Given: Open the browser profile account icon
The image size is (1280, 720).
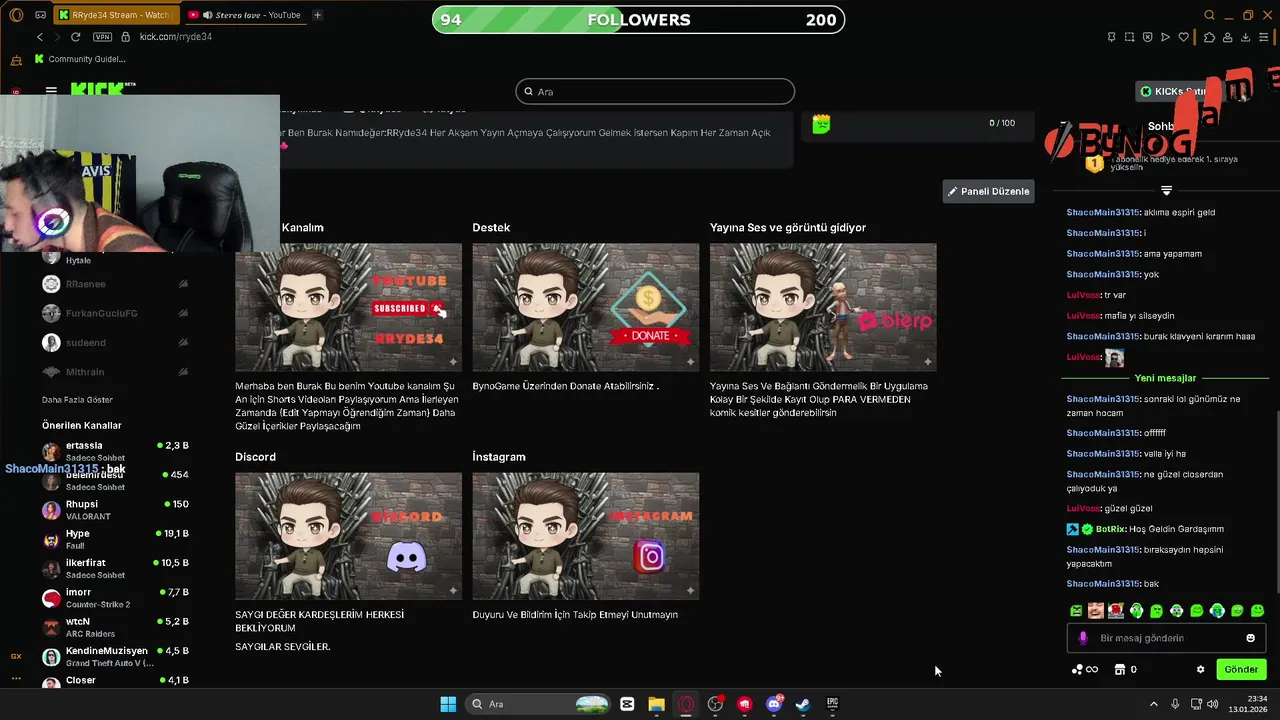Looking at the screenshot, I should (x=1227, y=37).
